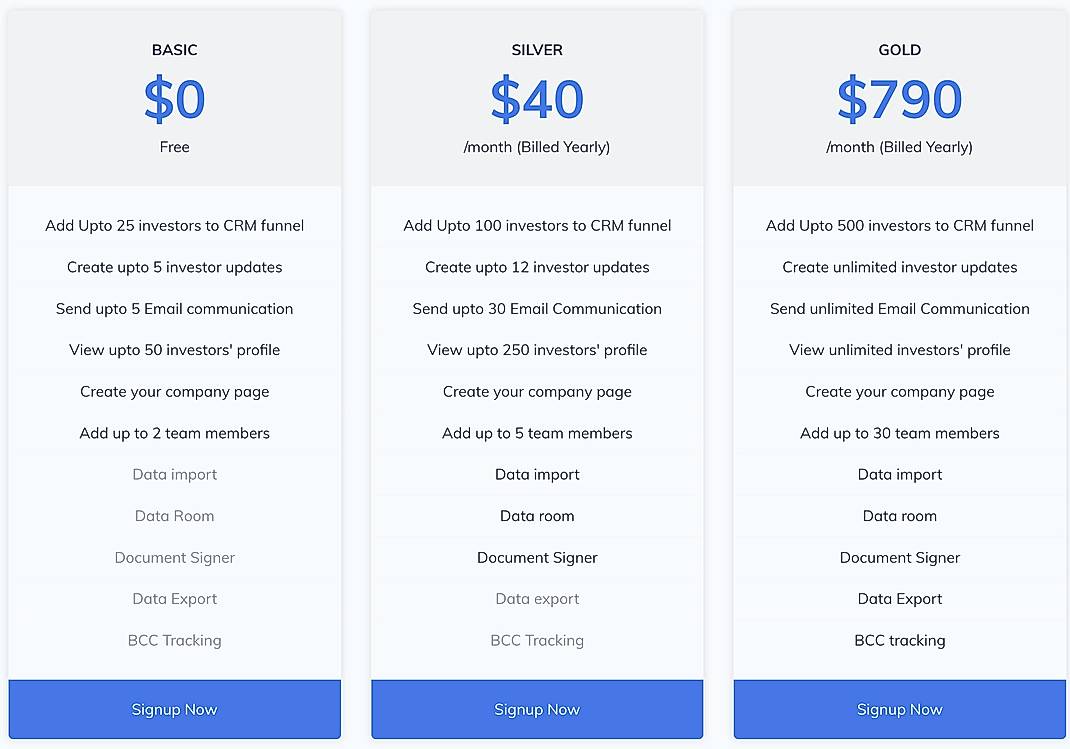Select the BASIC plan header
This screenshot has width=1070, height=749.
click(x=174, y=49)
